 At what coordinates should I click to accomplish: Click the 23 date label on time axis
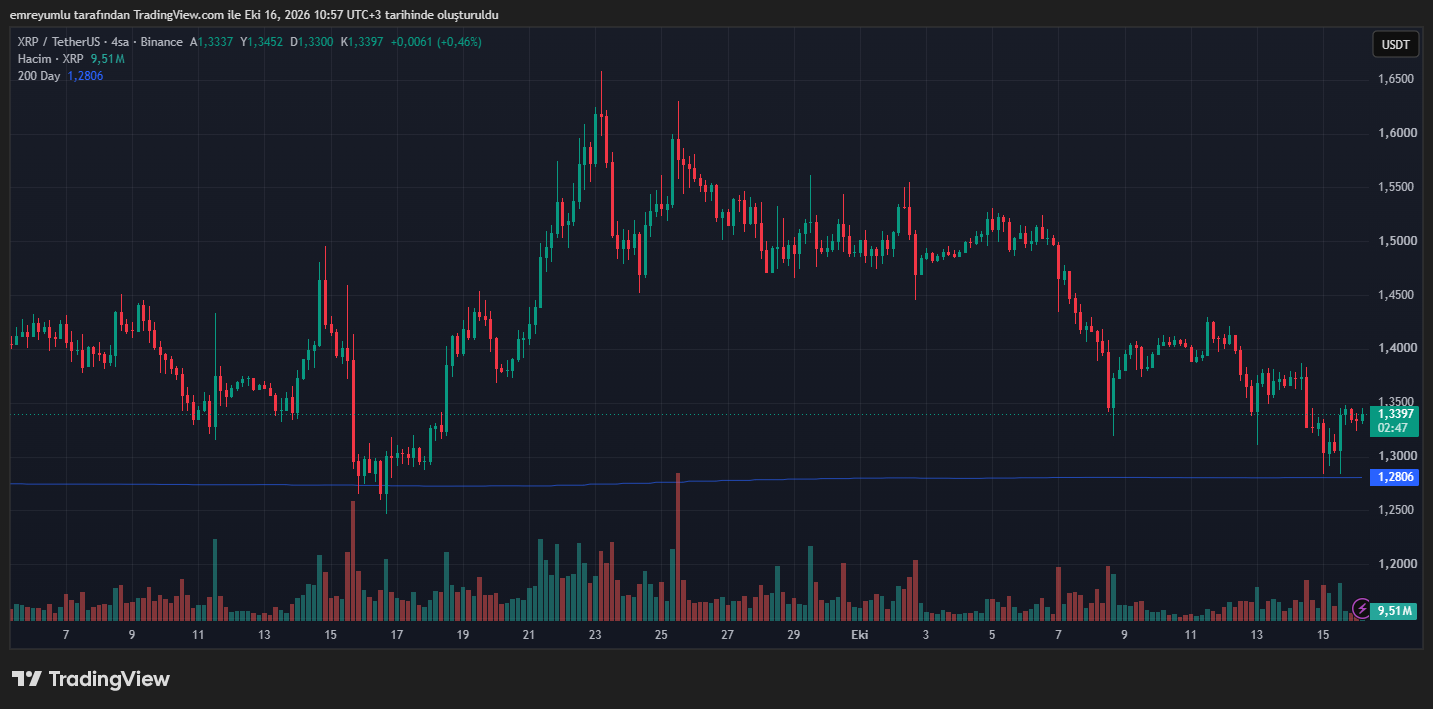(x=595, y=635)
